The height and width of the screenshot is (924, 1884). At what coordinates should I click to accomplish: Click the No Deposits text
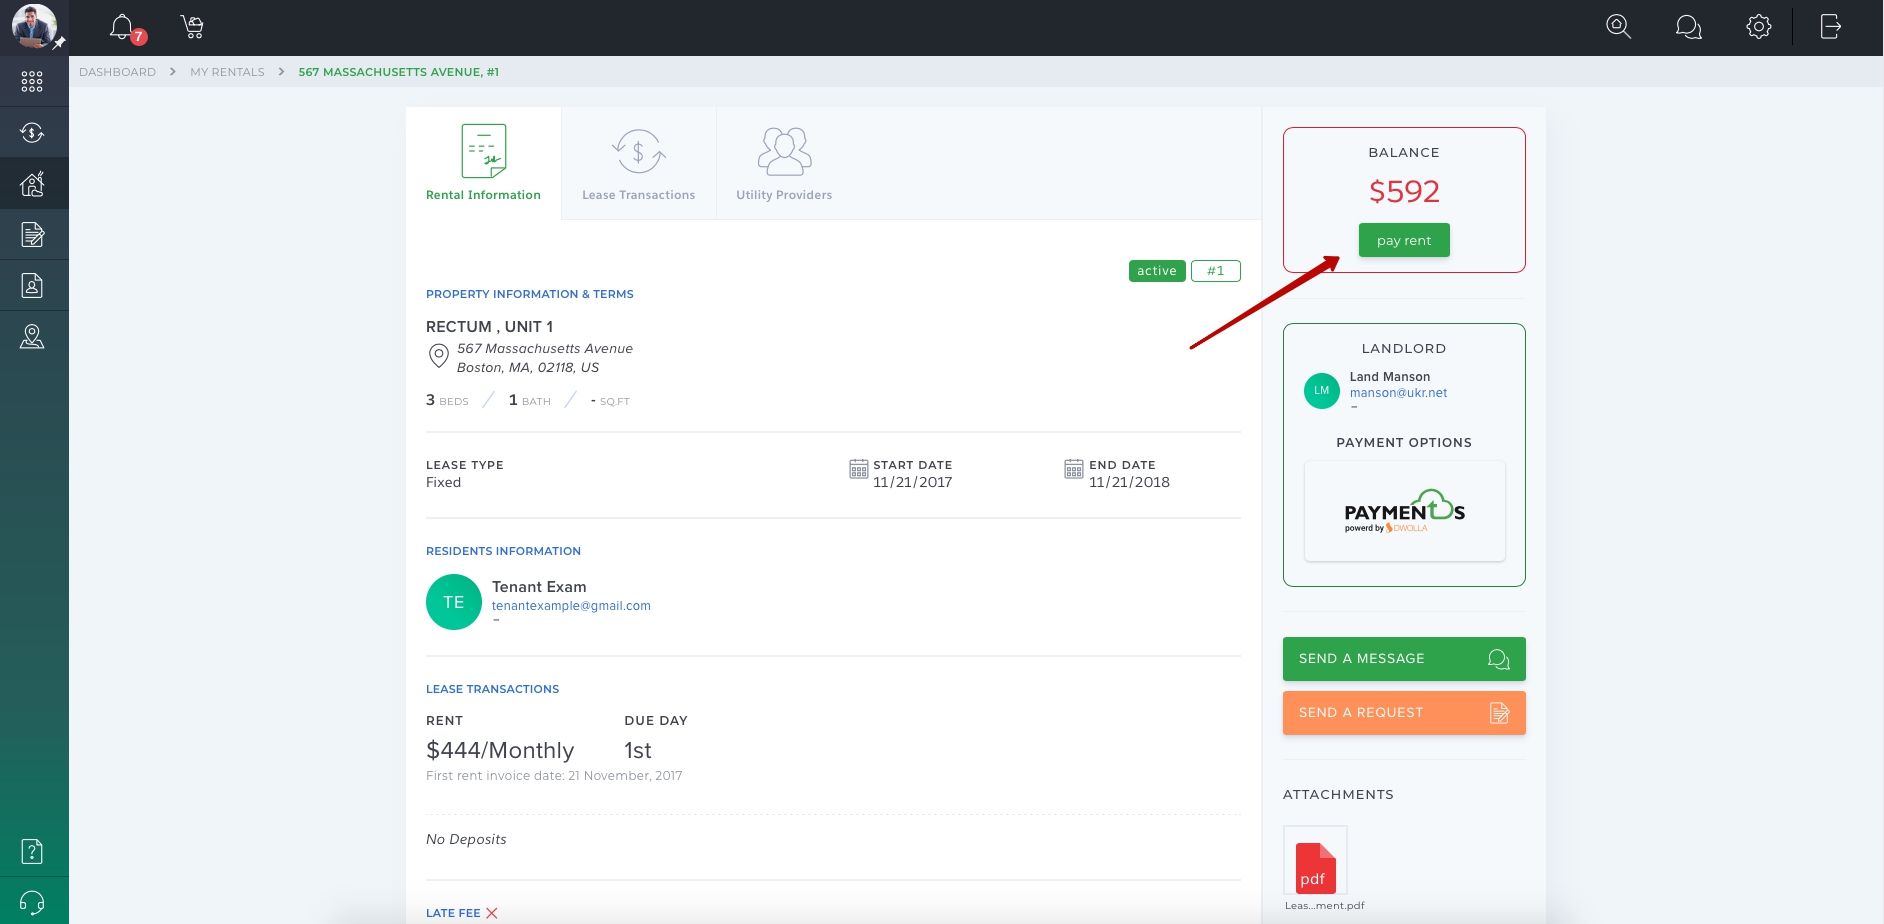[466, 839]
